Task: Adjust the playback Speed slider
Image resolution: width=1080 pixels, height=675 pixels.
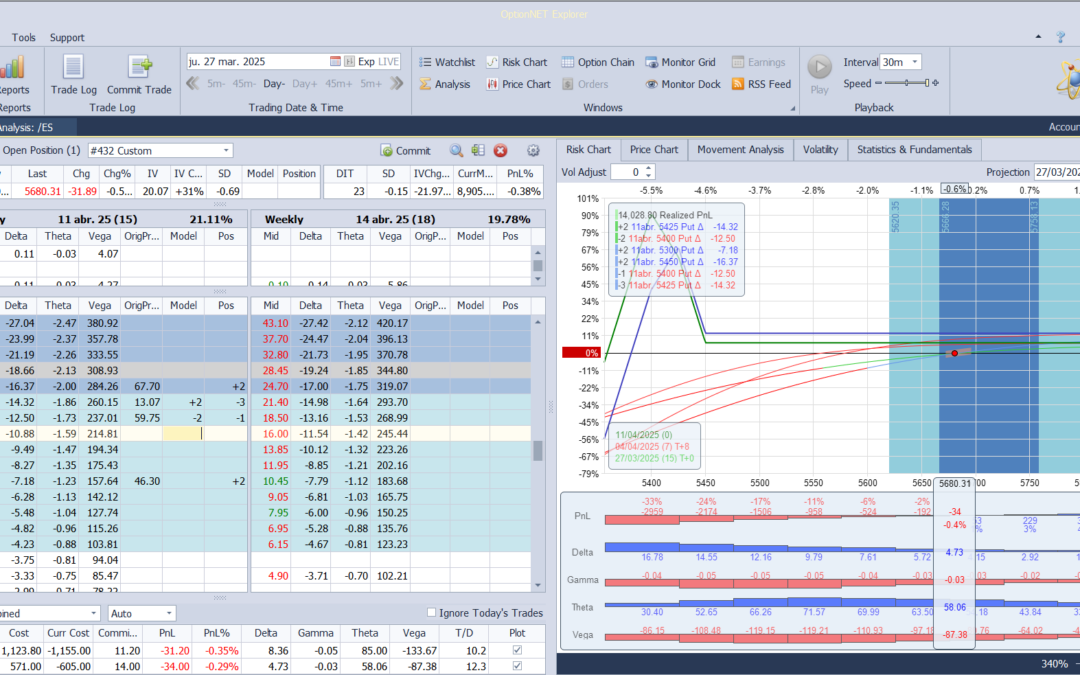Action: pos(906,83)
